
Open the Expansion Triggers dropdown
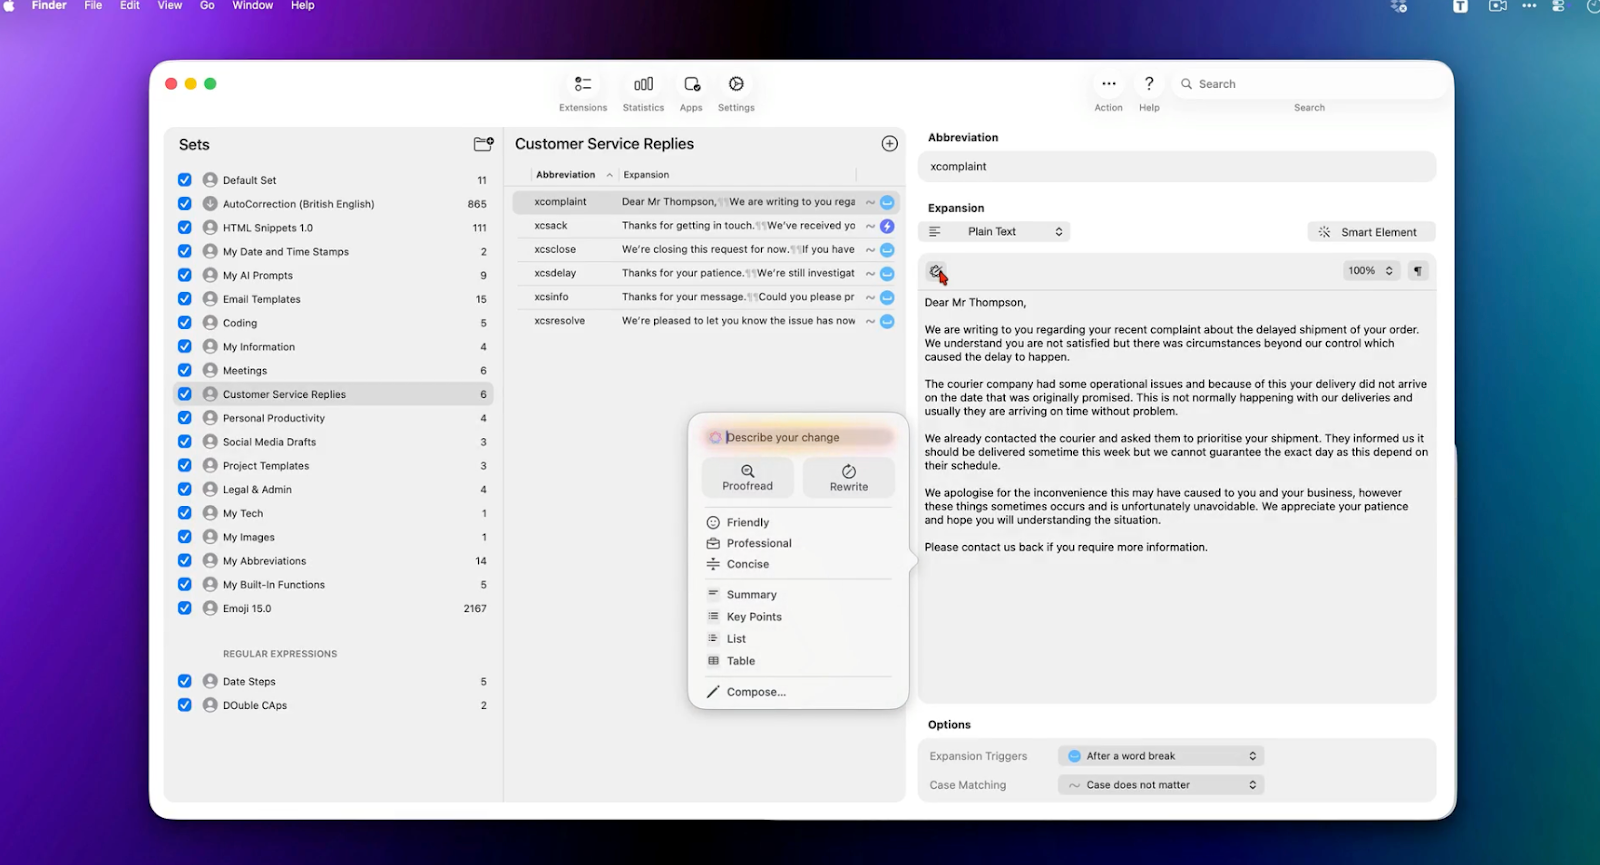tap(1161, 756)
